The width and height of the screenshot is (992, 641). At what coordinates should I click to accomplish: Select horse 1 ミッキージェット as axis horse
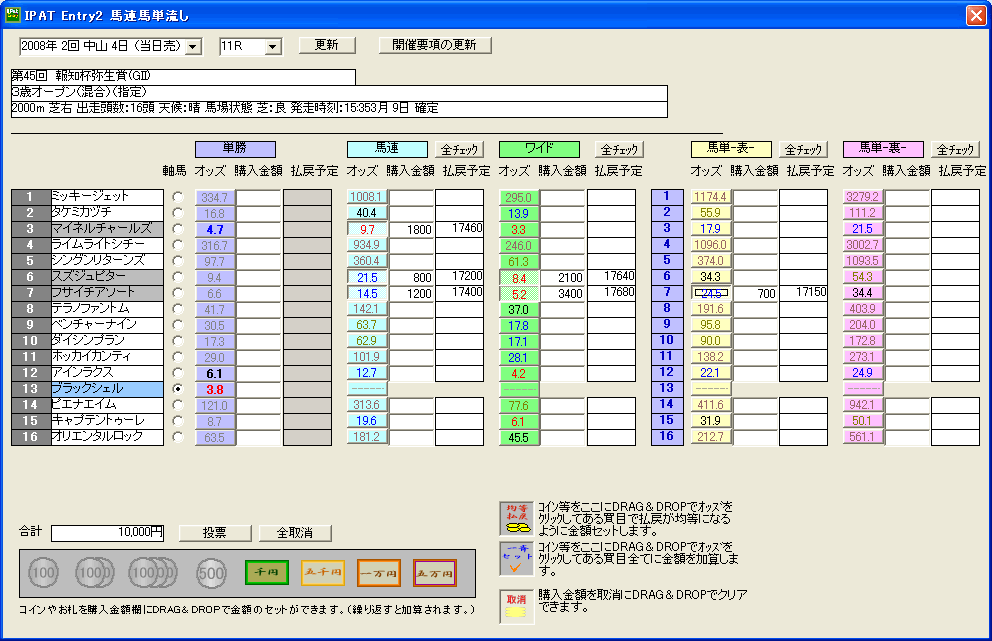178,197
